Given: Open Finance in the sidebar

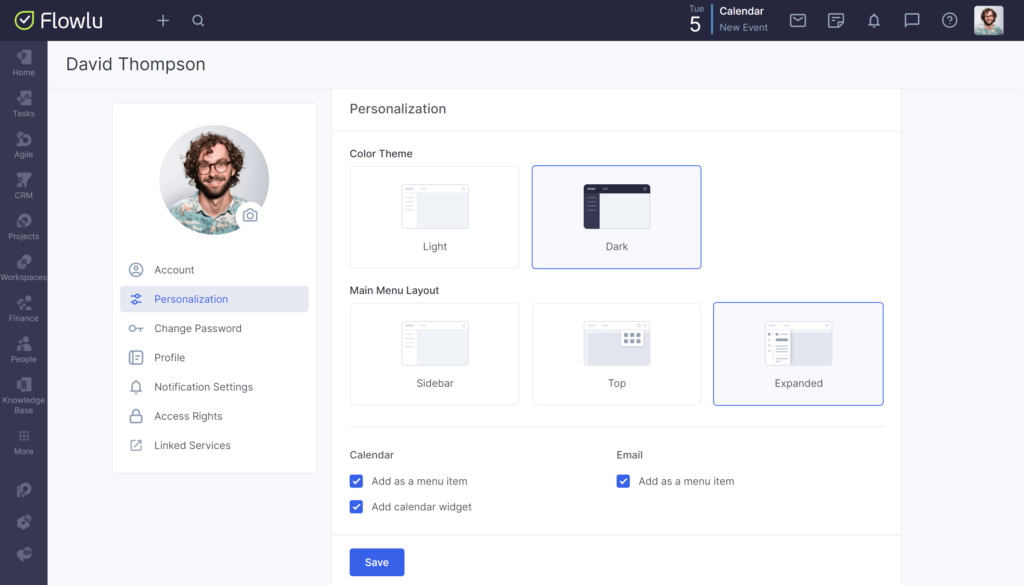Looking at the screenshot, I should tap(24, 309).
